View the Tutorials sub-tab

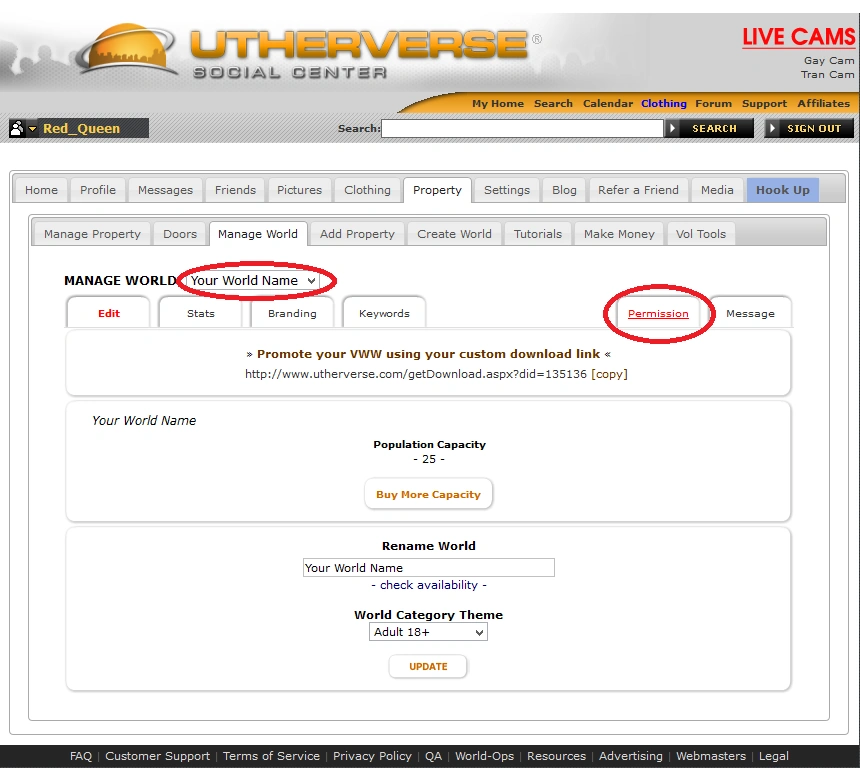point(538,234)
